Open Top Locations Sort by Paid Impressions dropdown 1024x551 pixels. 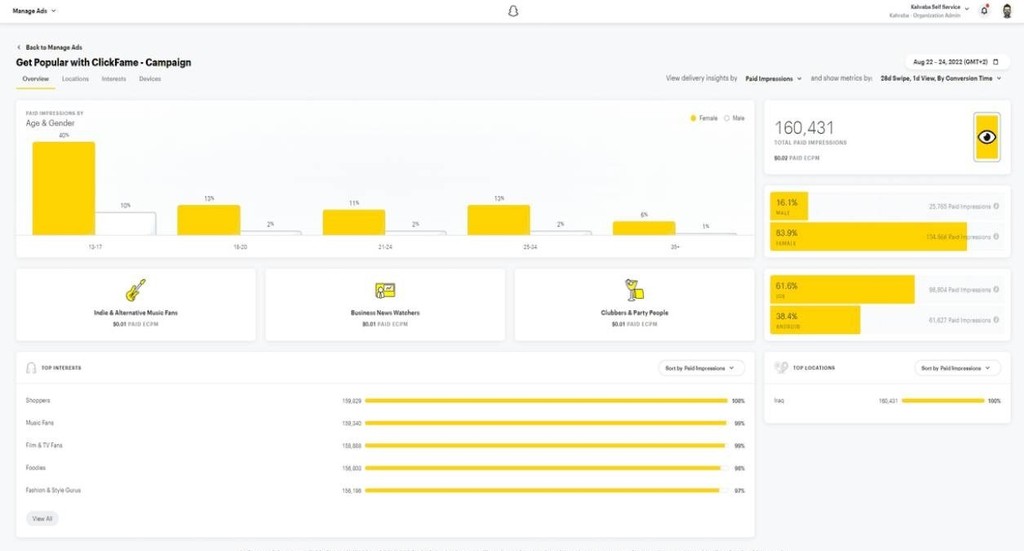tap(957, 368)
